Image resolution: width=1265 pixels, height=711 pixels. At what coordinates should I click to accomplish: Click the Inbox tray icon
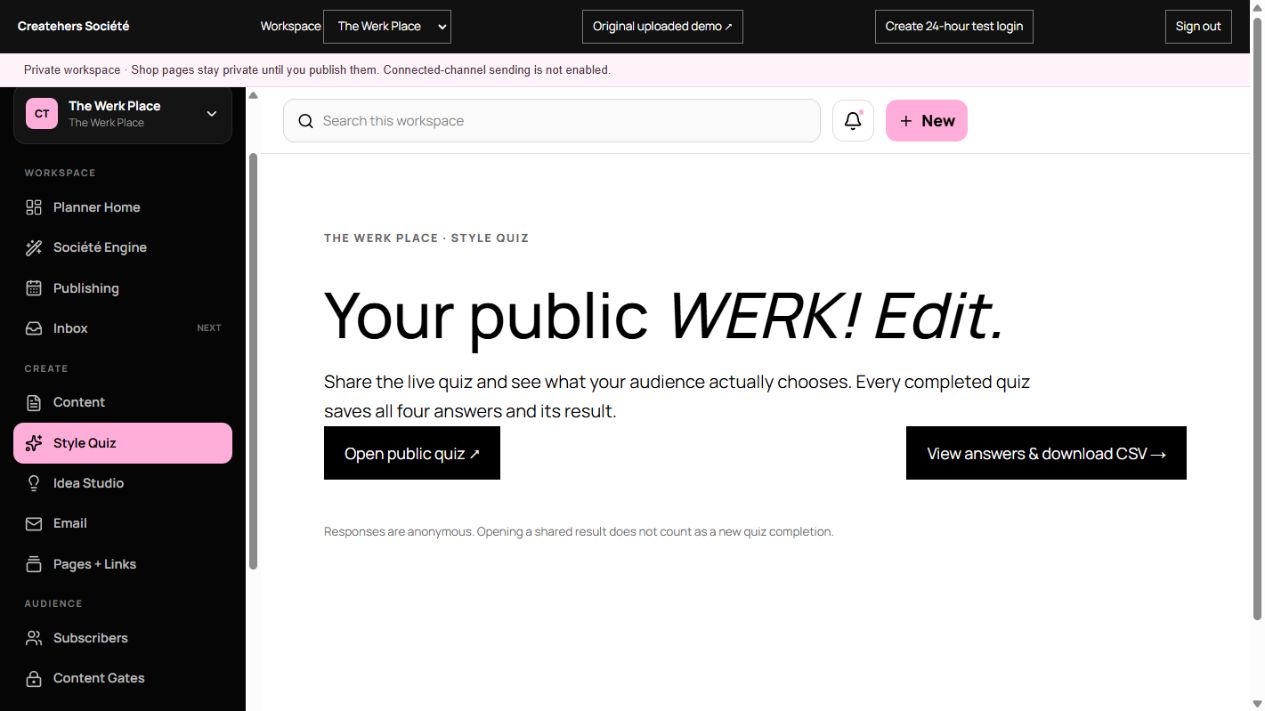pyautogui.click(x=34, y=328)
